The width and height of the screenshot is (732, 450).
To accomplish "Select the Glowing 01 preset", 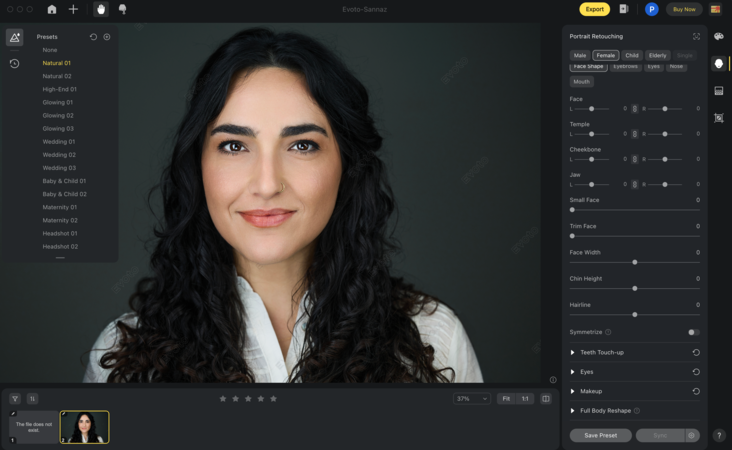I will (x=57, y=102).
